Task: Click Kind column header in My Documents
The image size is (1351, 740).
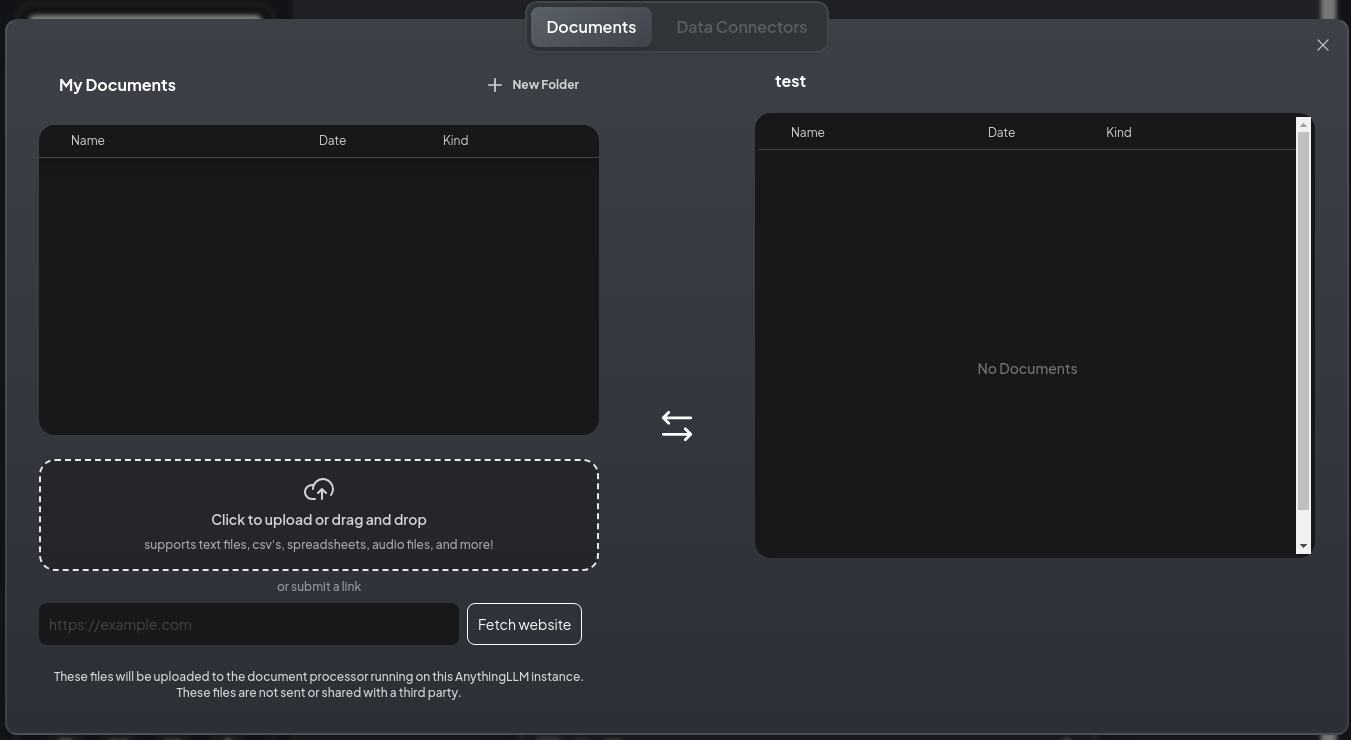Action: coord(455,141)
